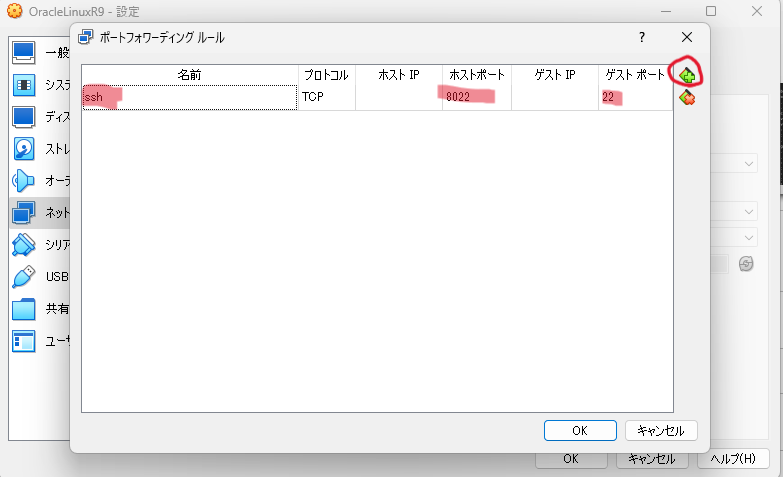Expand dropdown directly above the refresh icon
Image resolution: width=783 pixels, height=477 pixels.
[748, 238]
